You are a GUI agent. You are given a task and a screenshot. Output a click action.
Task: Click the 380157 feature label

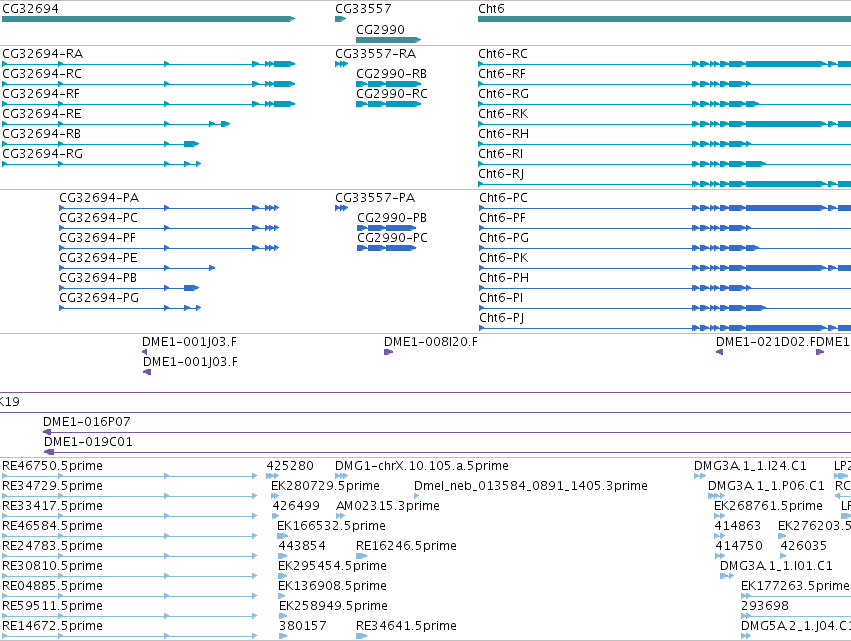tap(303, 626)
